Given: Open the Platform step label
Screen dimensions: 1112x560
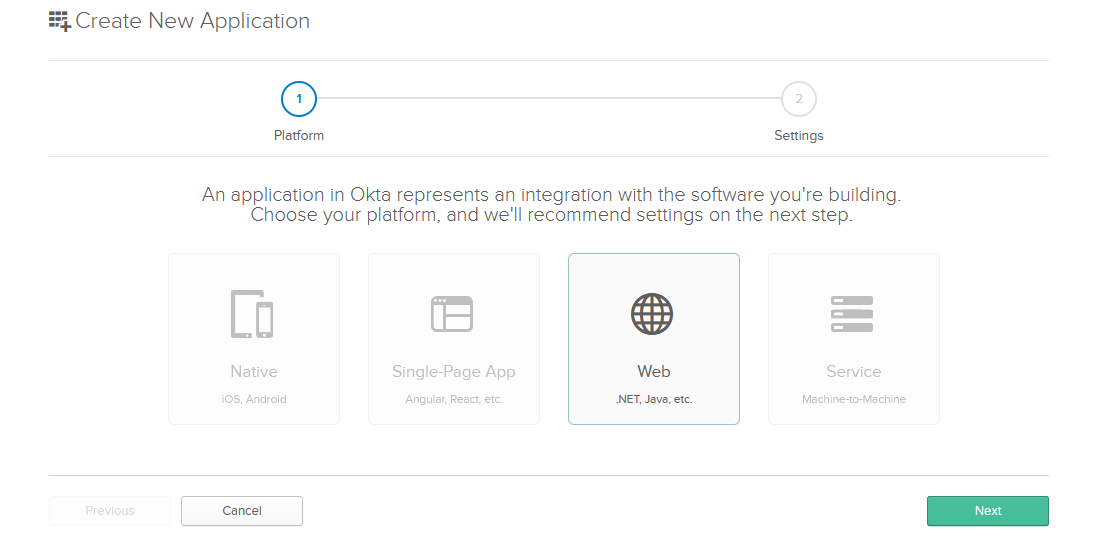Looking at the screenshot, I should tap(299, 135).
